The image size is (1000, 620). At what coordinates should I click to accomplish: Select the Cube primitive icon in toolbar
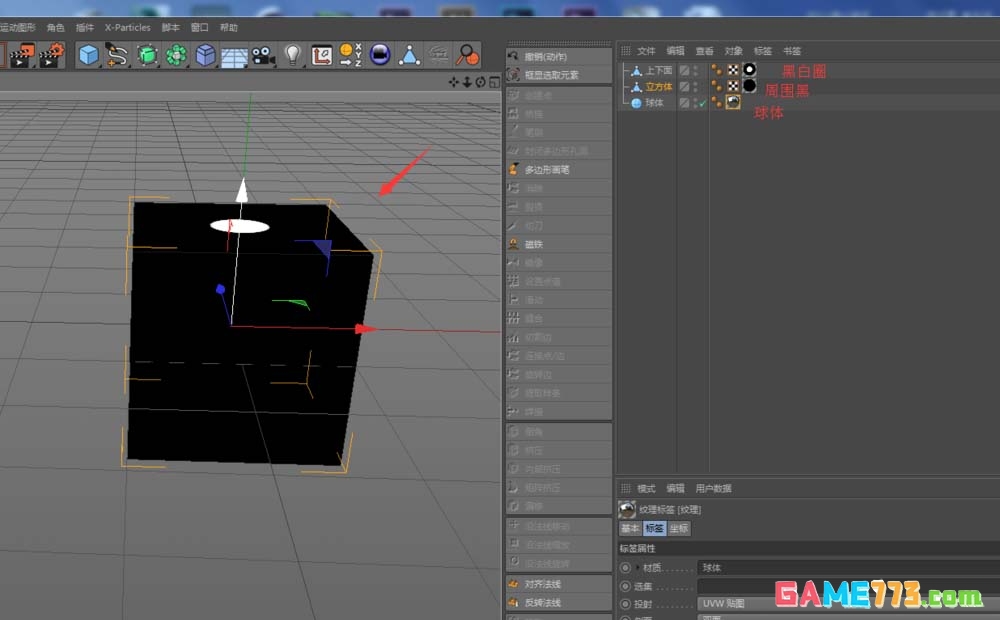pos(88,57)
